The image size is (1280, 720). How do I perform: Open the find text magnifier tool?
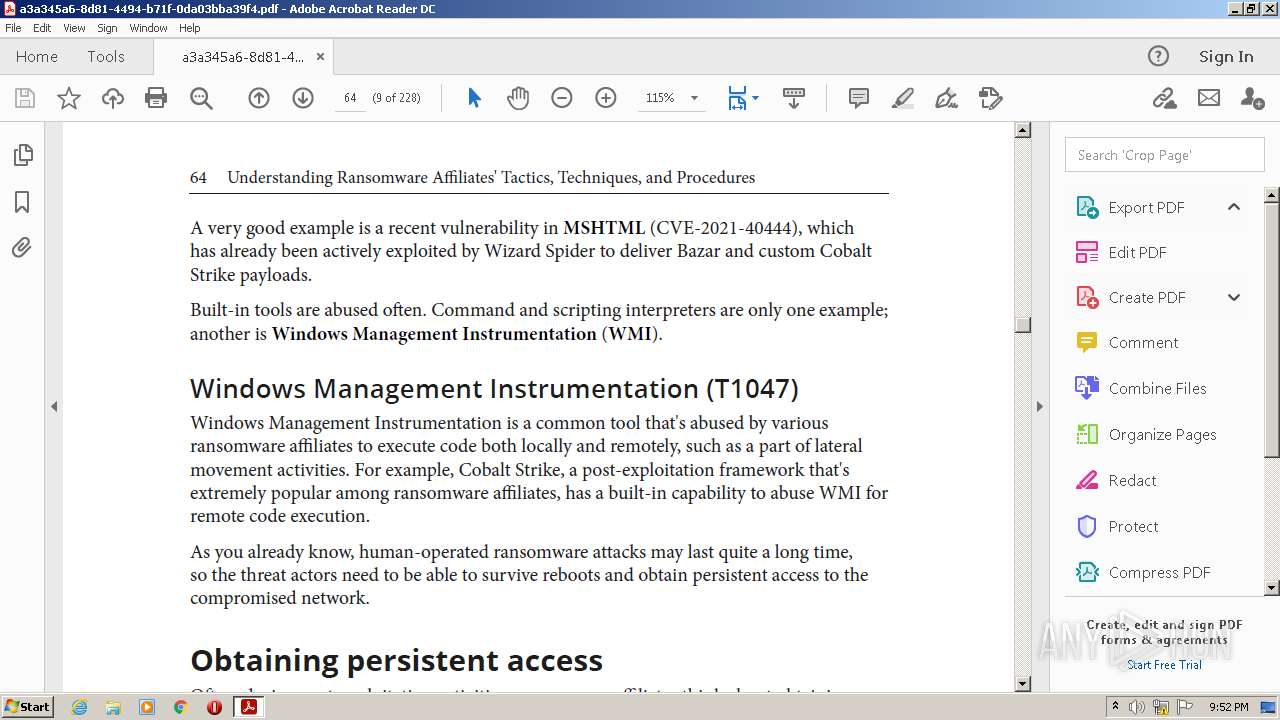tap(201, 98)
